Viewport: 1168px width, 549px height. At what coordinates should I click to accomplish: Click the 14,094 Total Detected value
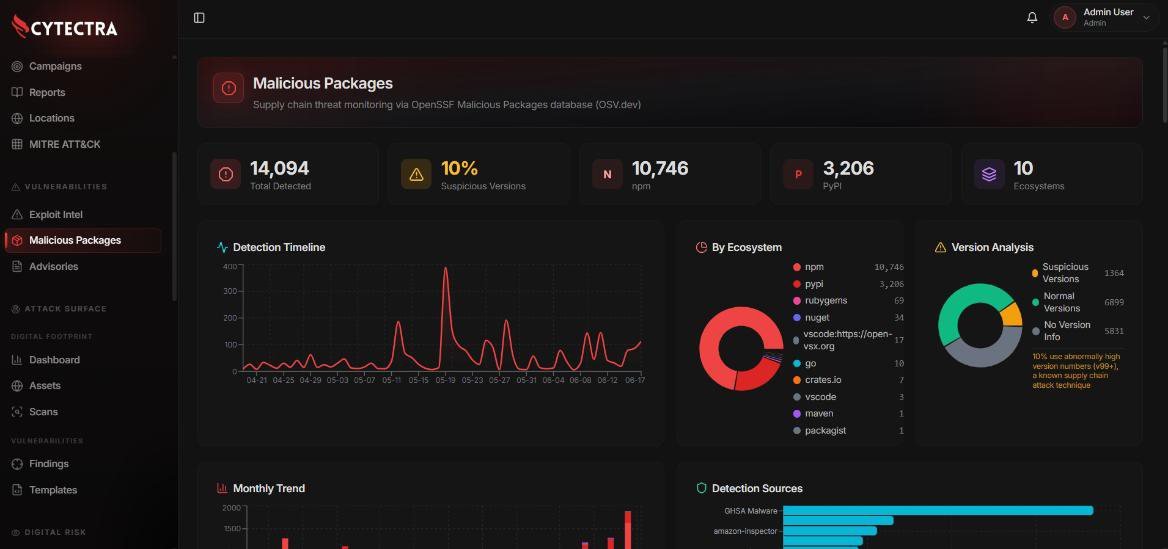(x=279, y=168)
